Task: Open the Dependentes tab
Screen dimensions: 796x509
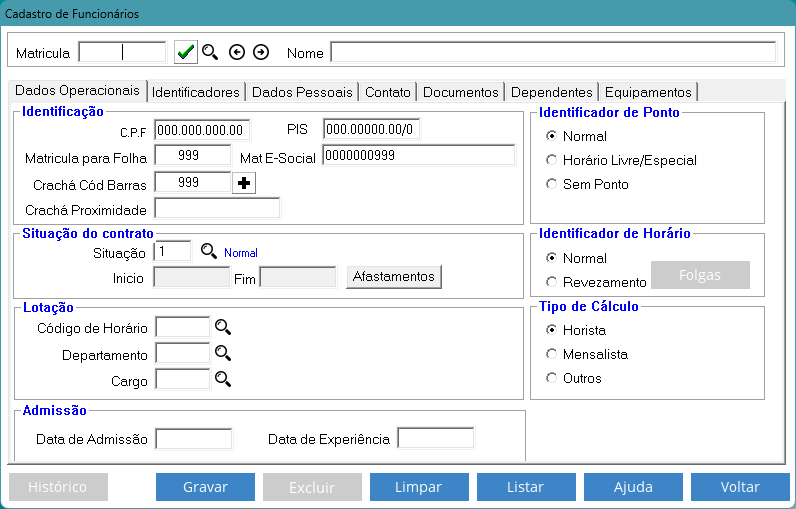Action: [551, 92]
